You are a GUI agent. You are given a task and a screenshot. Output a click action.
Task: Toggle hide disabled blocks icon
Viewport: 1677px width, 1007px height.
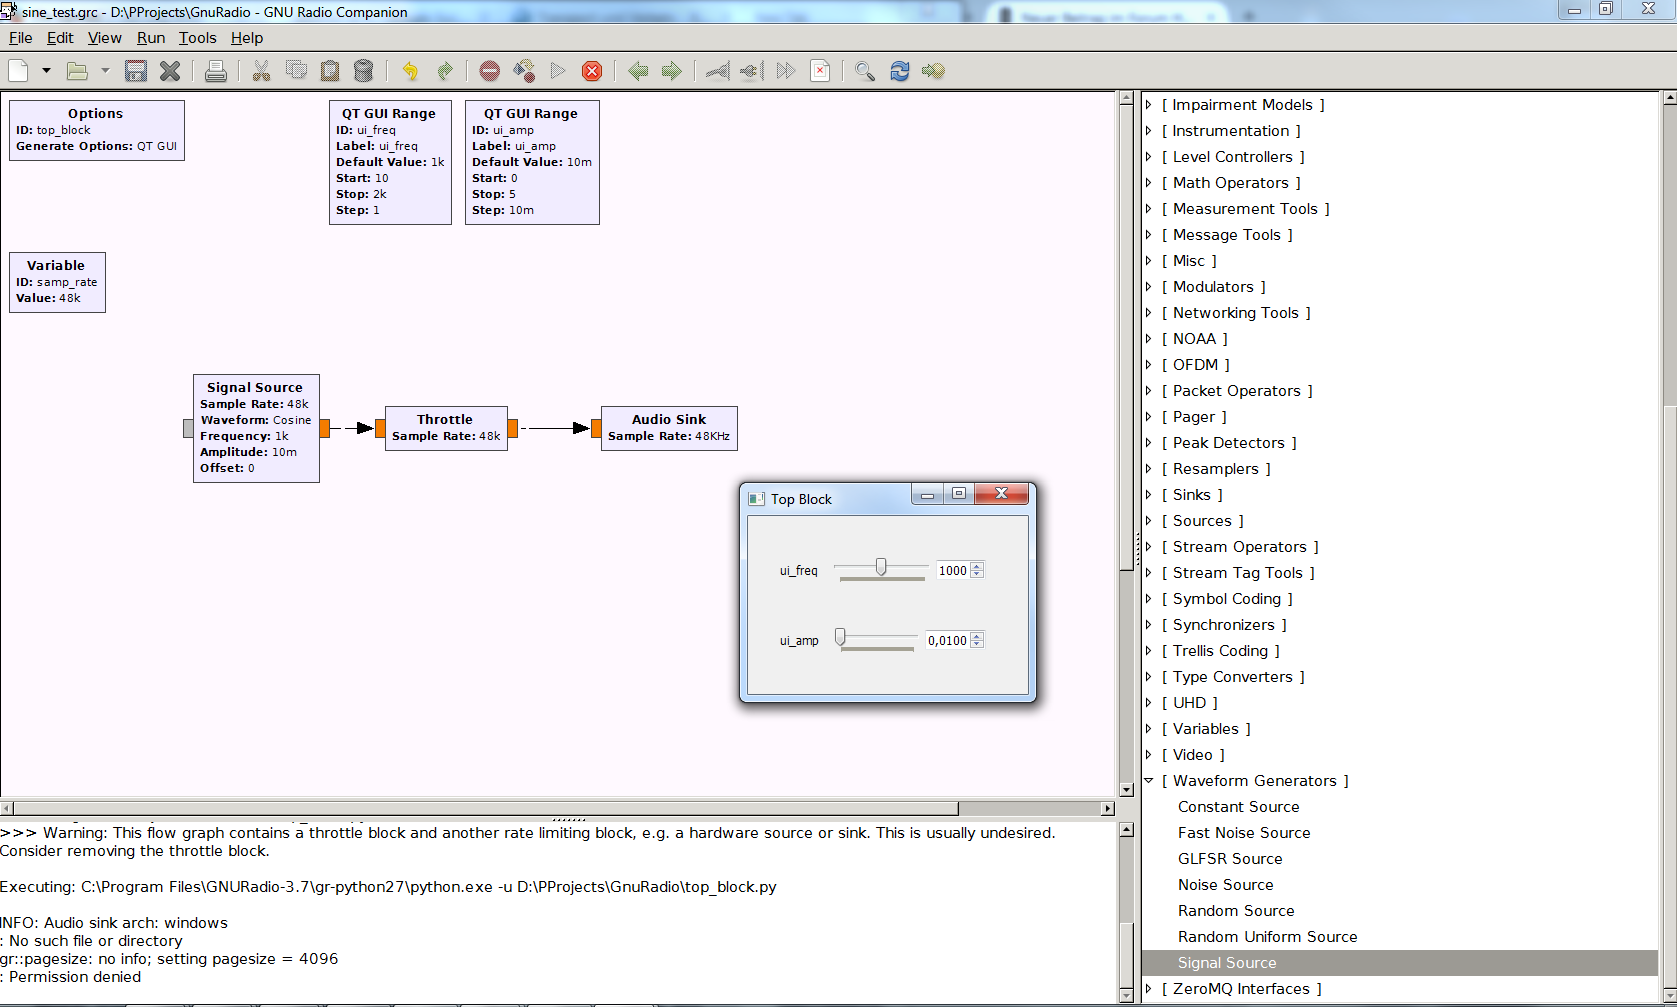[820, 71]
